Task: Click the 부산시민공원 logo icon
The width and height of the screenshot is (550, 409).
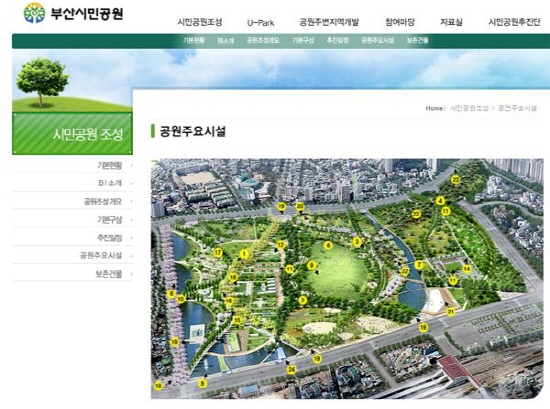Action: (34, 13)
